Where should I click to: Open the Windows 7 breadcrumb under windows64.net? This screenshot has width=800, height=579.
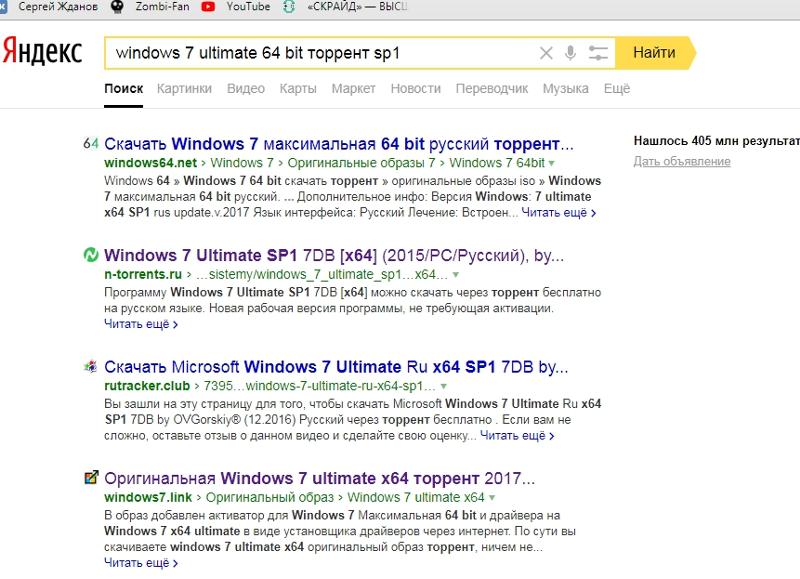pos(242,163)
